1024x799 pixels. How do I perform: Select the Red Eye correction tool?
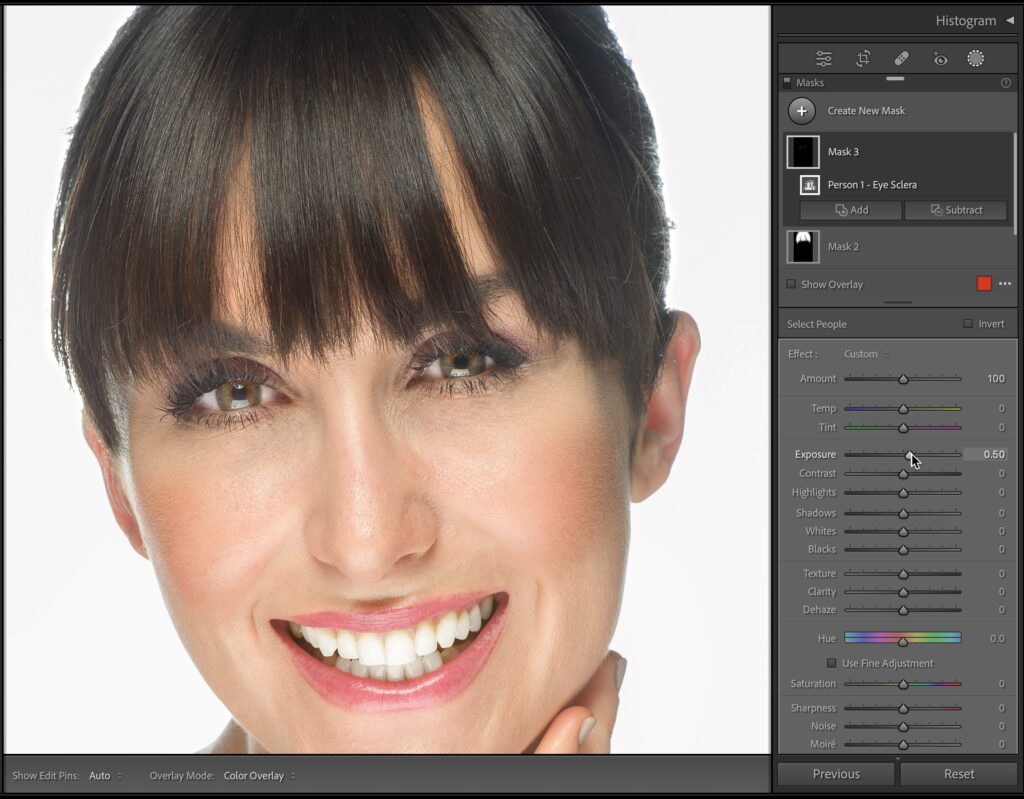[x=939, y=59]
